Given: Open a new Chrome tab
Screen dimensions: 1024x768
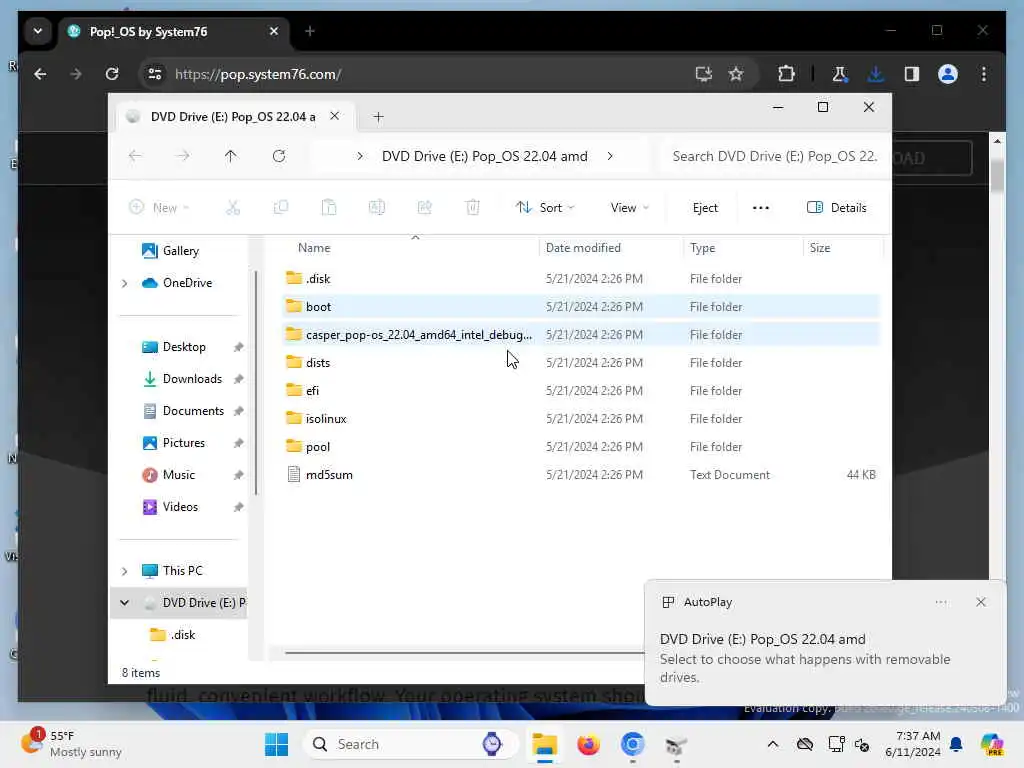Looking at the screenshot, I should point(310,31).
